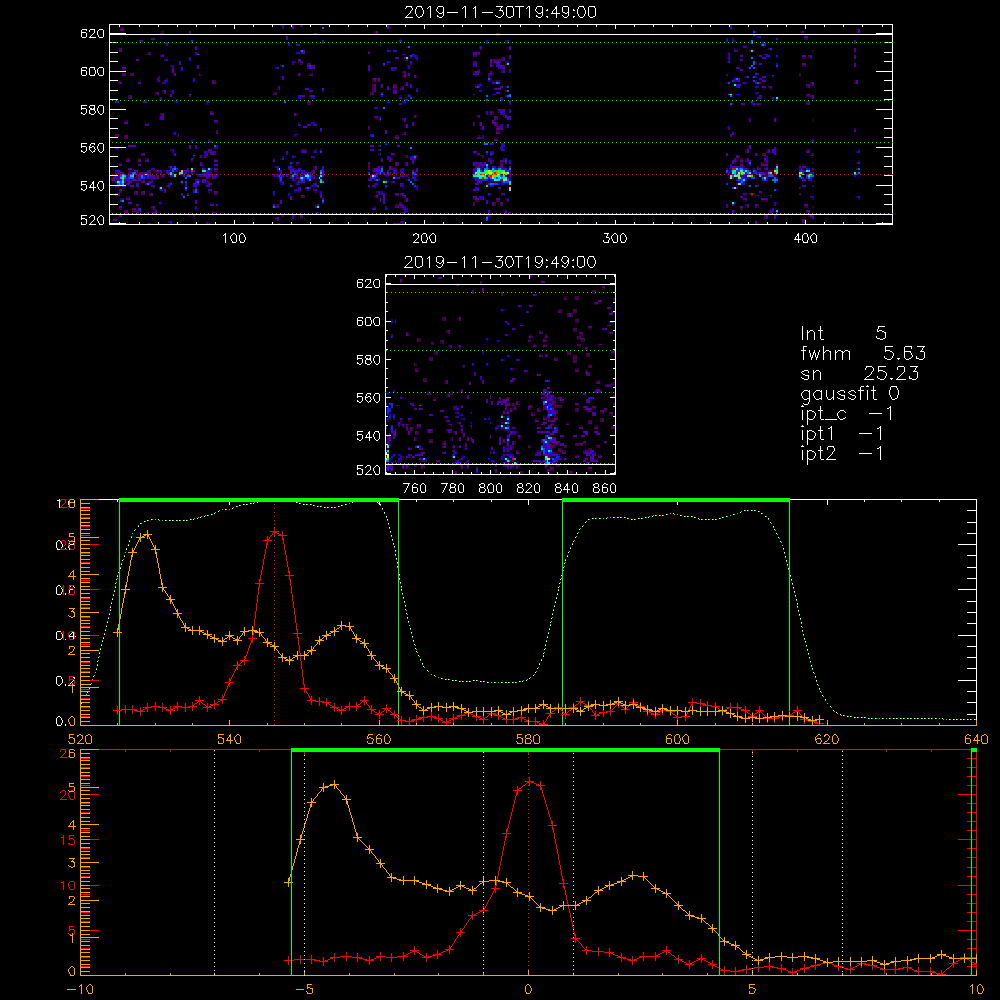Select the '800' x-axis label on small spectrogram
The height and width of the screenshot is (1000, 1000).
pyautogui.click(x=490, y=489)
